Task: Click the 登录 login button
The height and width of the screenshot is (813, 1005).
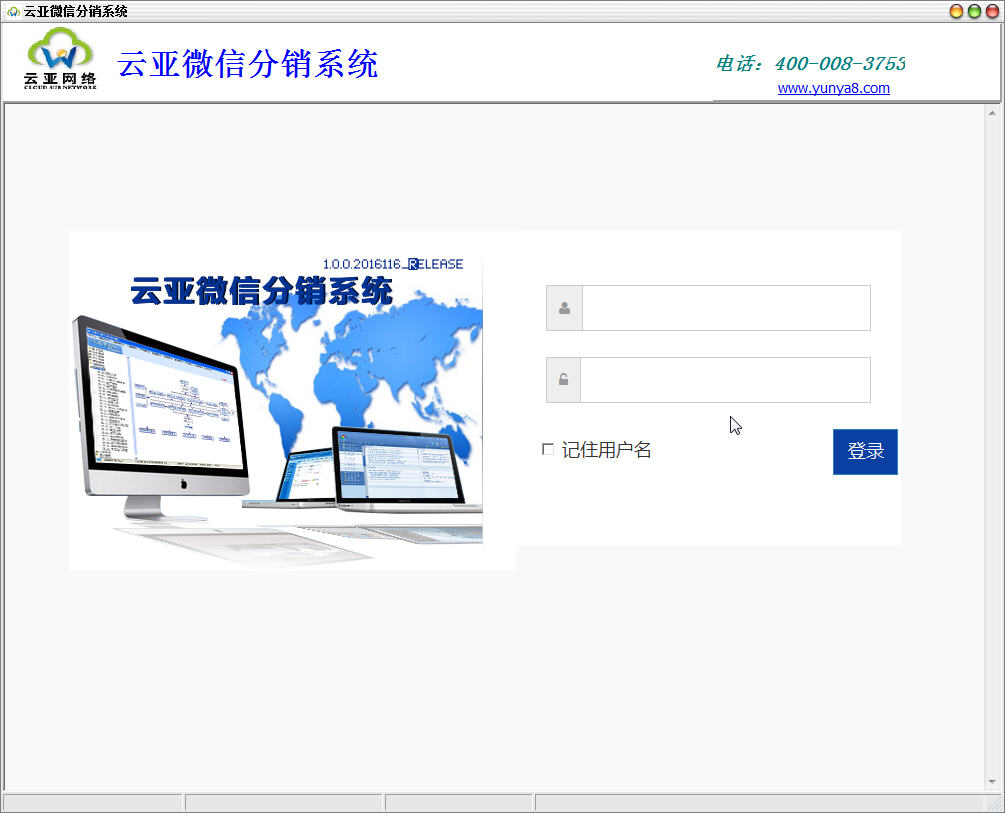Action: click(865, 451)
